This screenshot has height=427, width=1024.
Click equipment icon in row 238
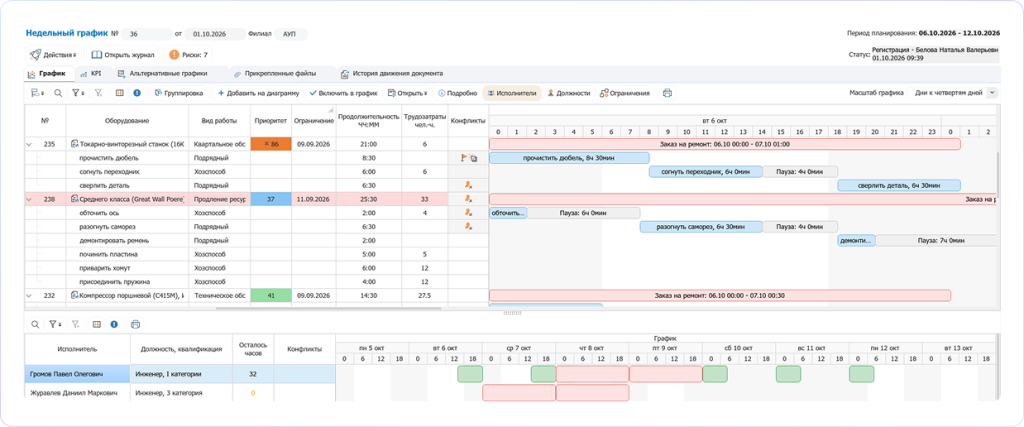[x=74, y=199]
